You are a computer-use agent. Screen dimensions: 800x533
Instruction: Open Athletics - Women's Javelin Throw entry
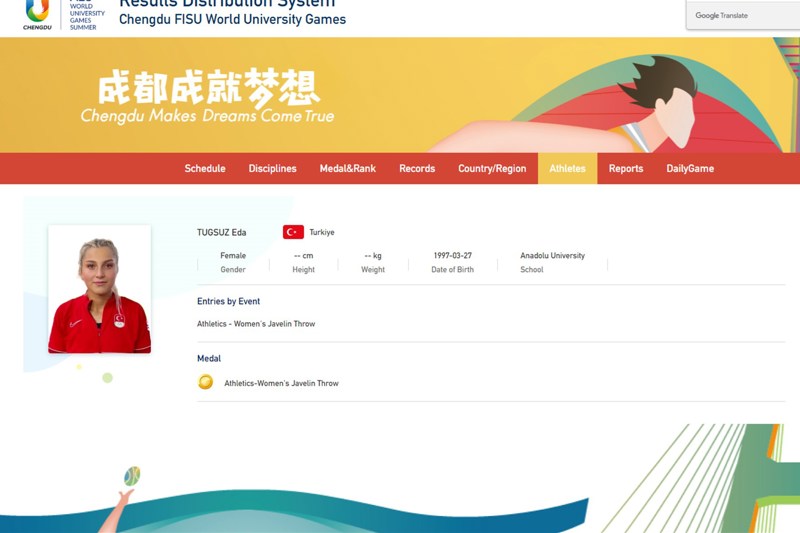[256, 324]
